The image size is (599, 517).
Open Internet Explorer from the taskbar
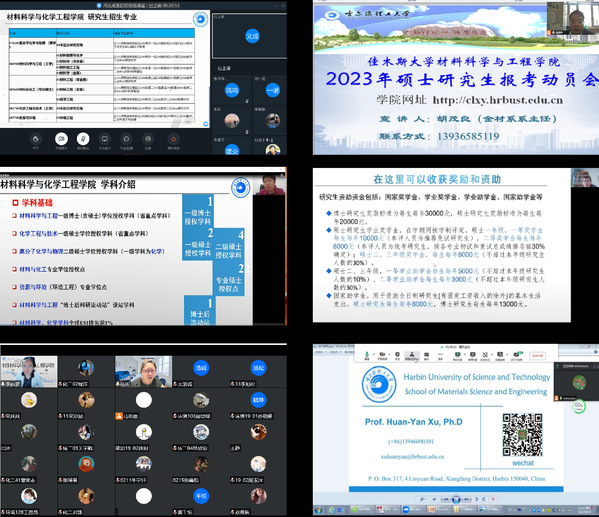pyautogui.click(x=332, y=510)
